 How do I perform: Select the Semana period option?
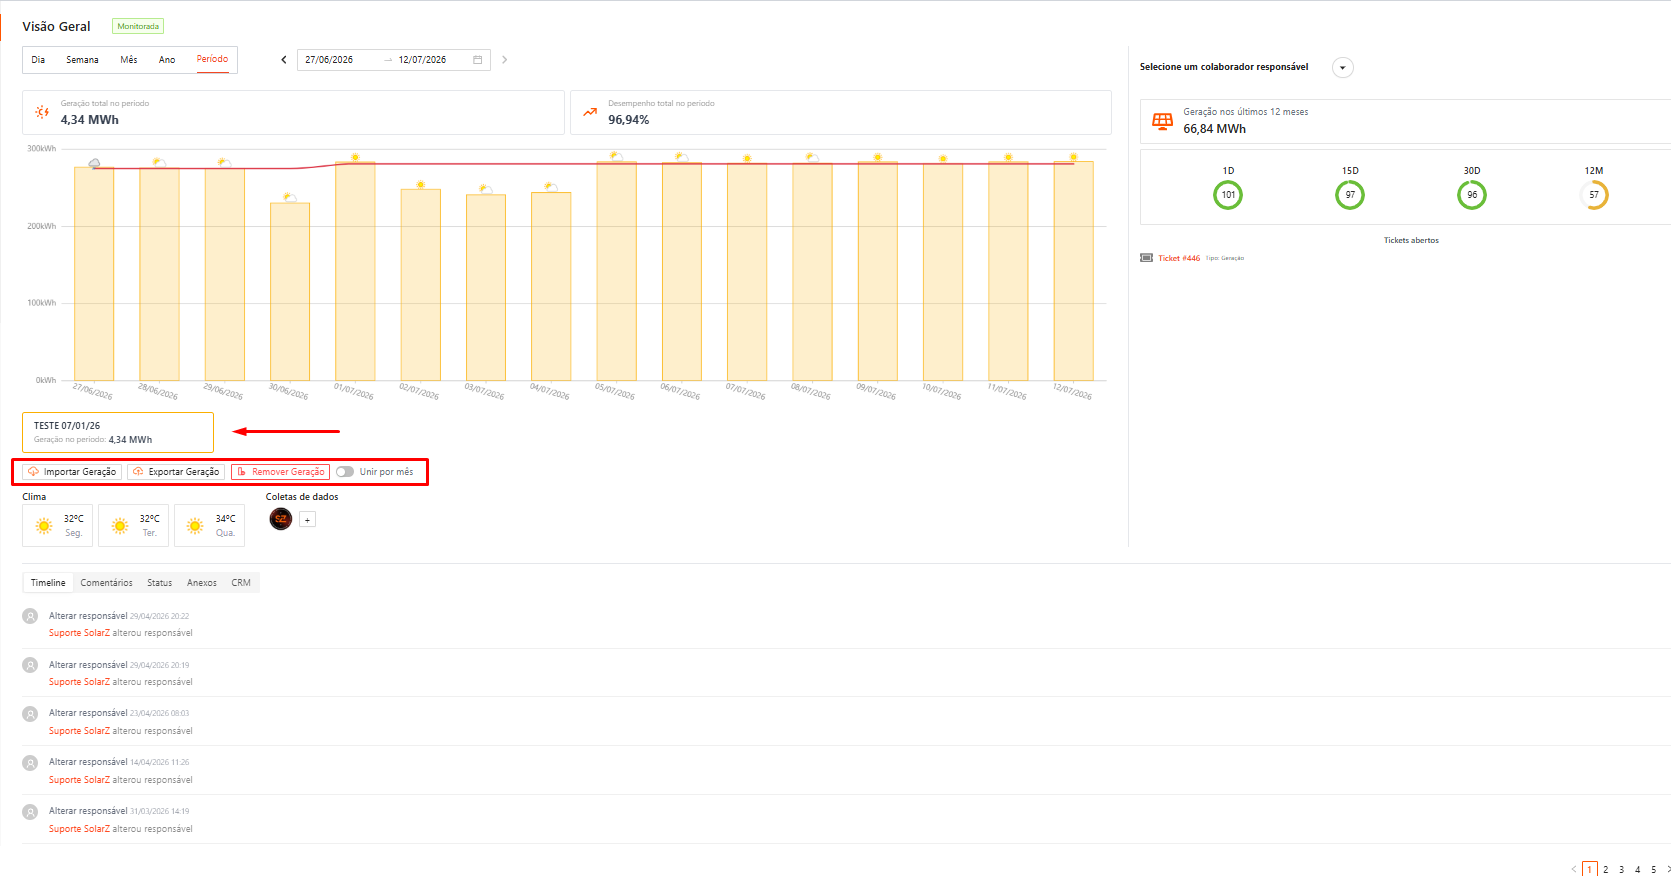[82, 60]
